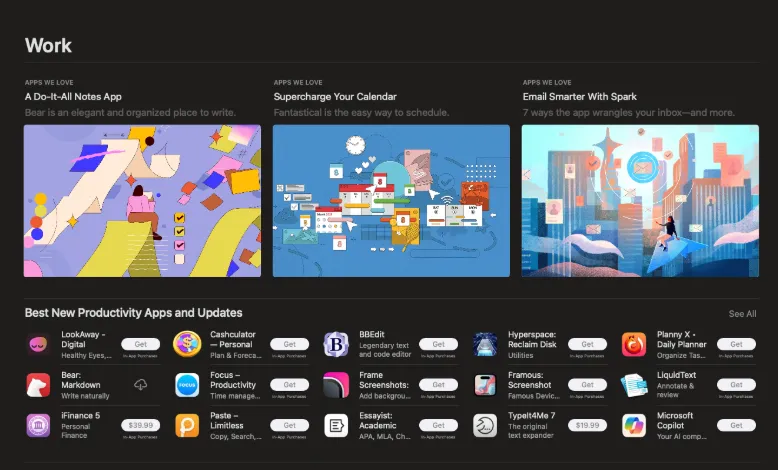
Task: Open the Spark email artwork
Action: tap(640, 201)
